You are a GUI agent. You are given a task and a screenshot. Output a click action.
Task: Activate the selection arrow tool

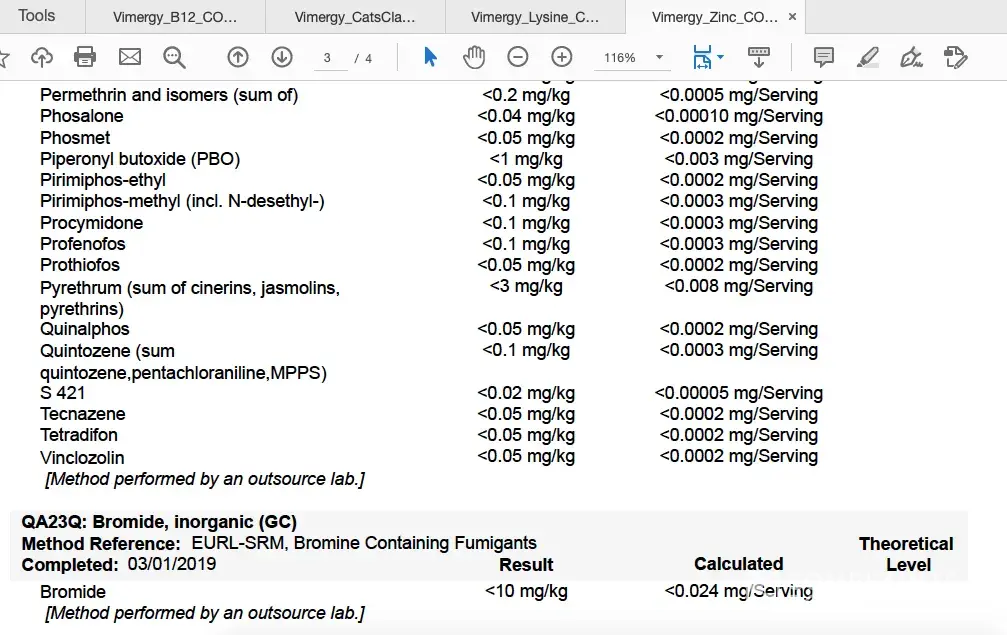click(430, 57)
